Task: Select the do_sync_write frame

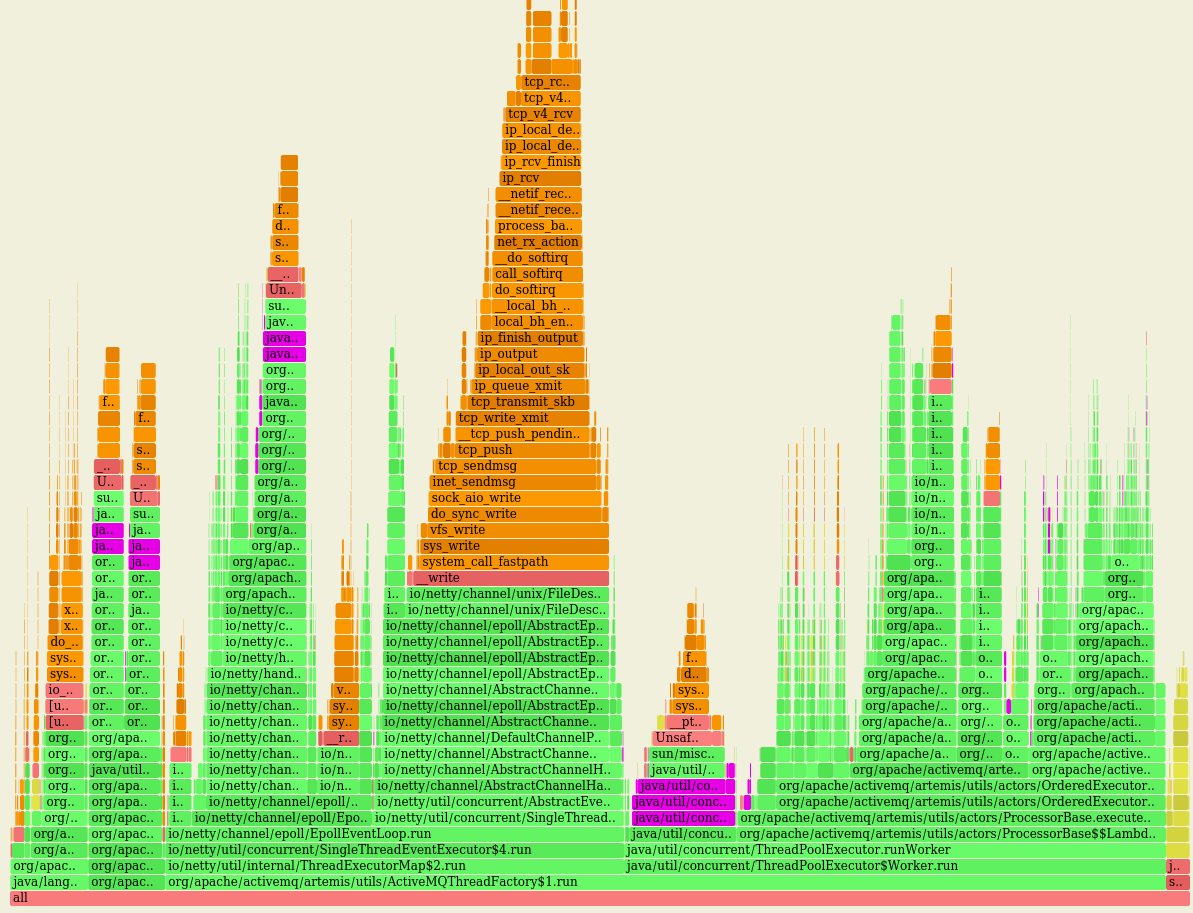Action: 516,514
